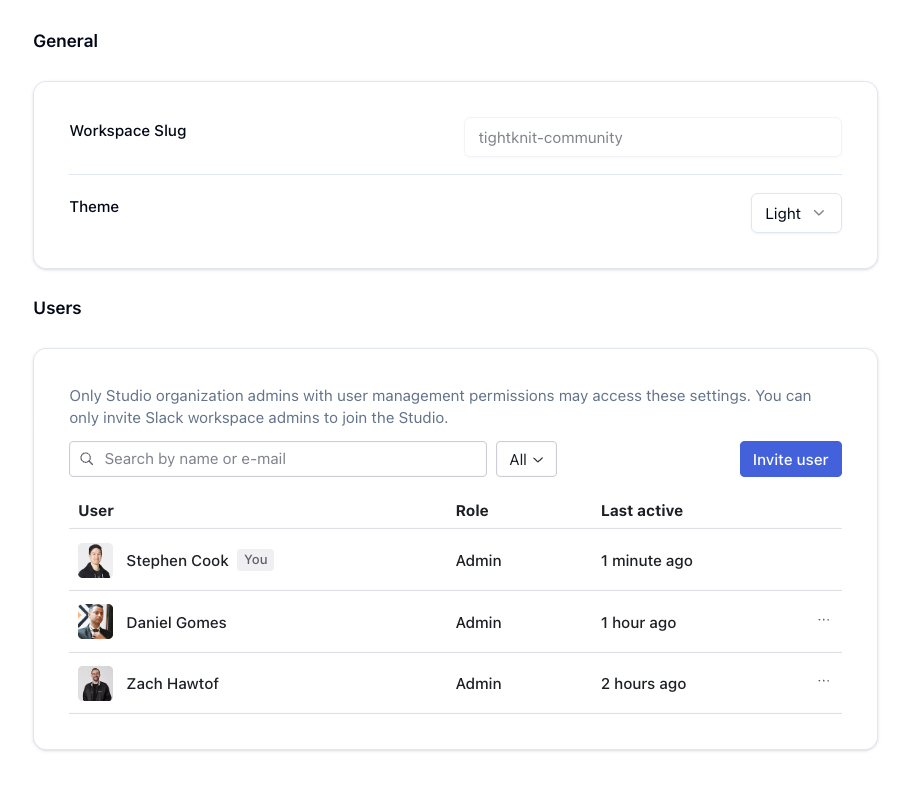906x785 pixels.
Task: Click the User column header
Action: point(96,511)
